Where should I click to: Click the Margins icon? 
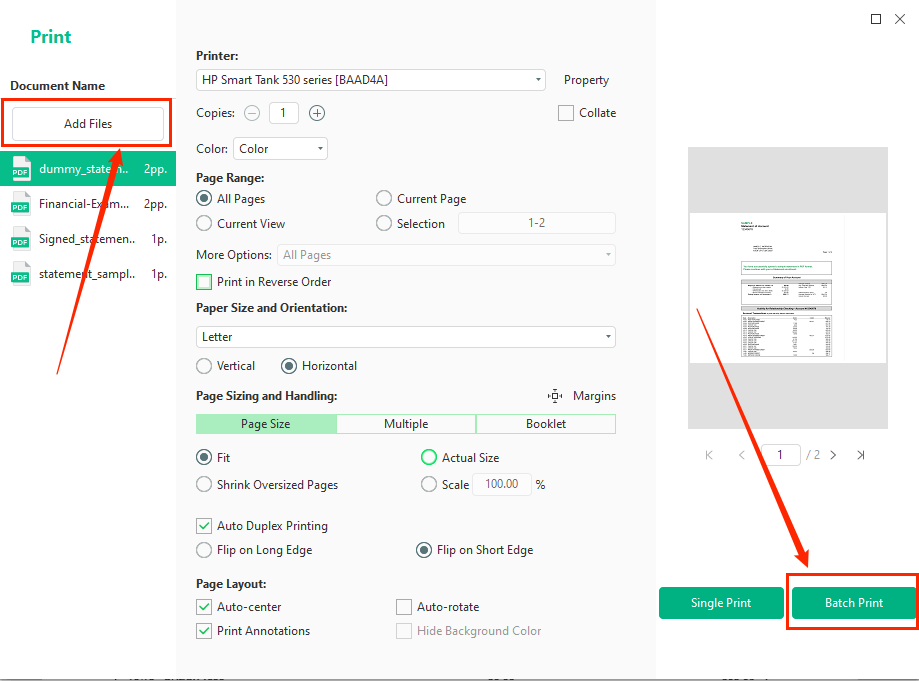(x=554, y=396)
